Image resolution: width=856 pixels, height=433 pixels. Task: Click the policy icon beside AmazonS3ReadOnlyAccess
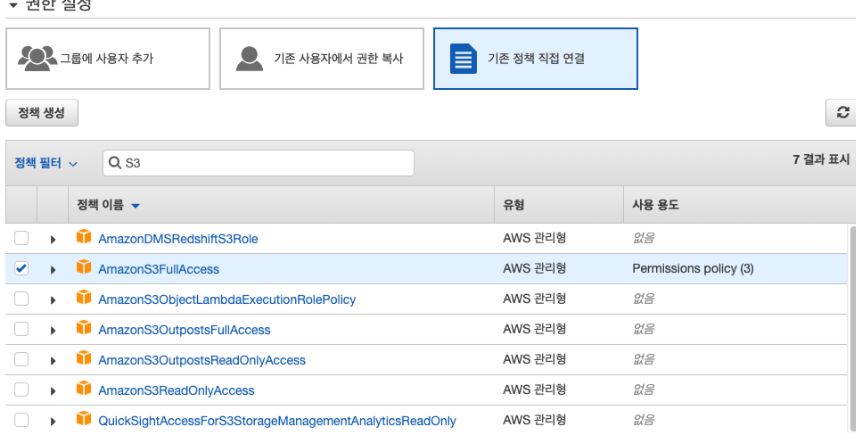coord(84,389)
